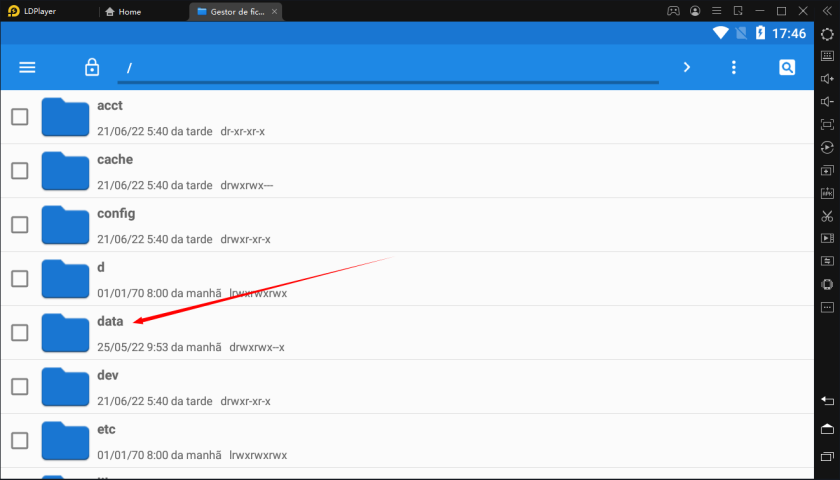The width and height of the screenshot is (840, 480).
Task: Open LDPlayer settings hexagon icon
Action: pos(827,34)
